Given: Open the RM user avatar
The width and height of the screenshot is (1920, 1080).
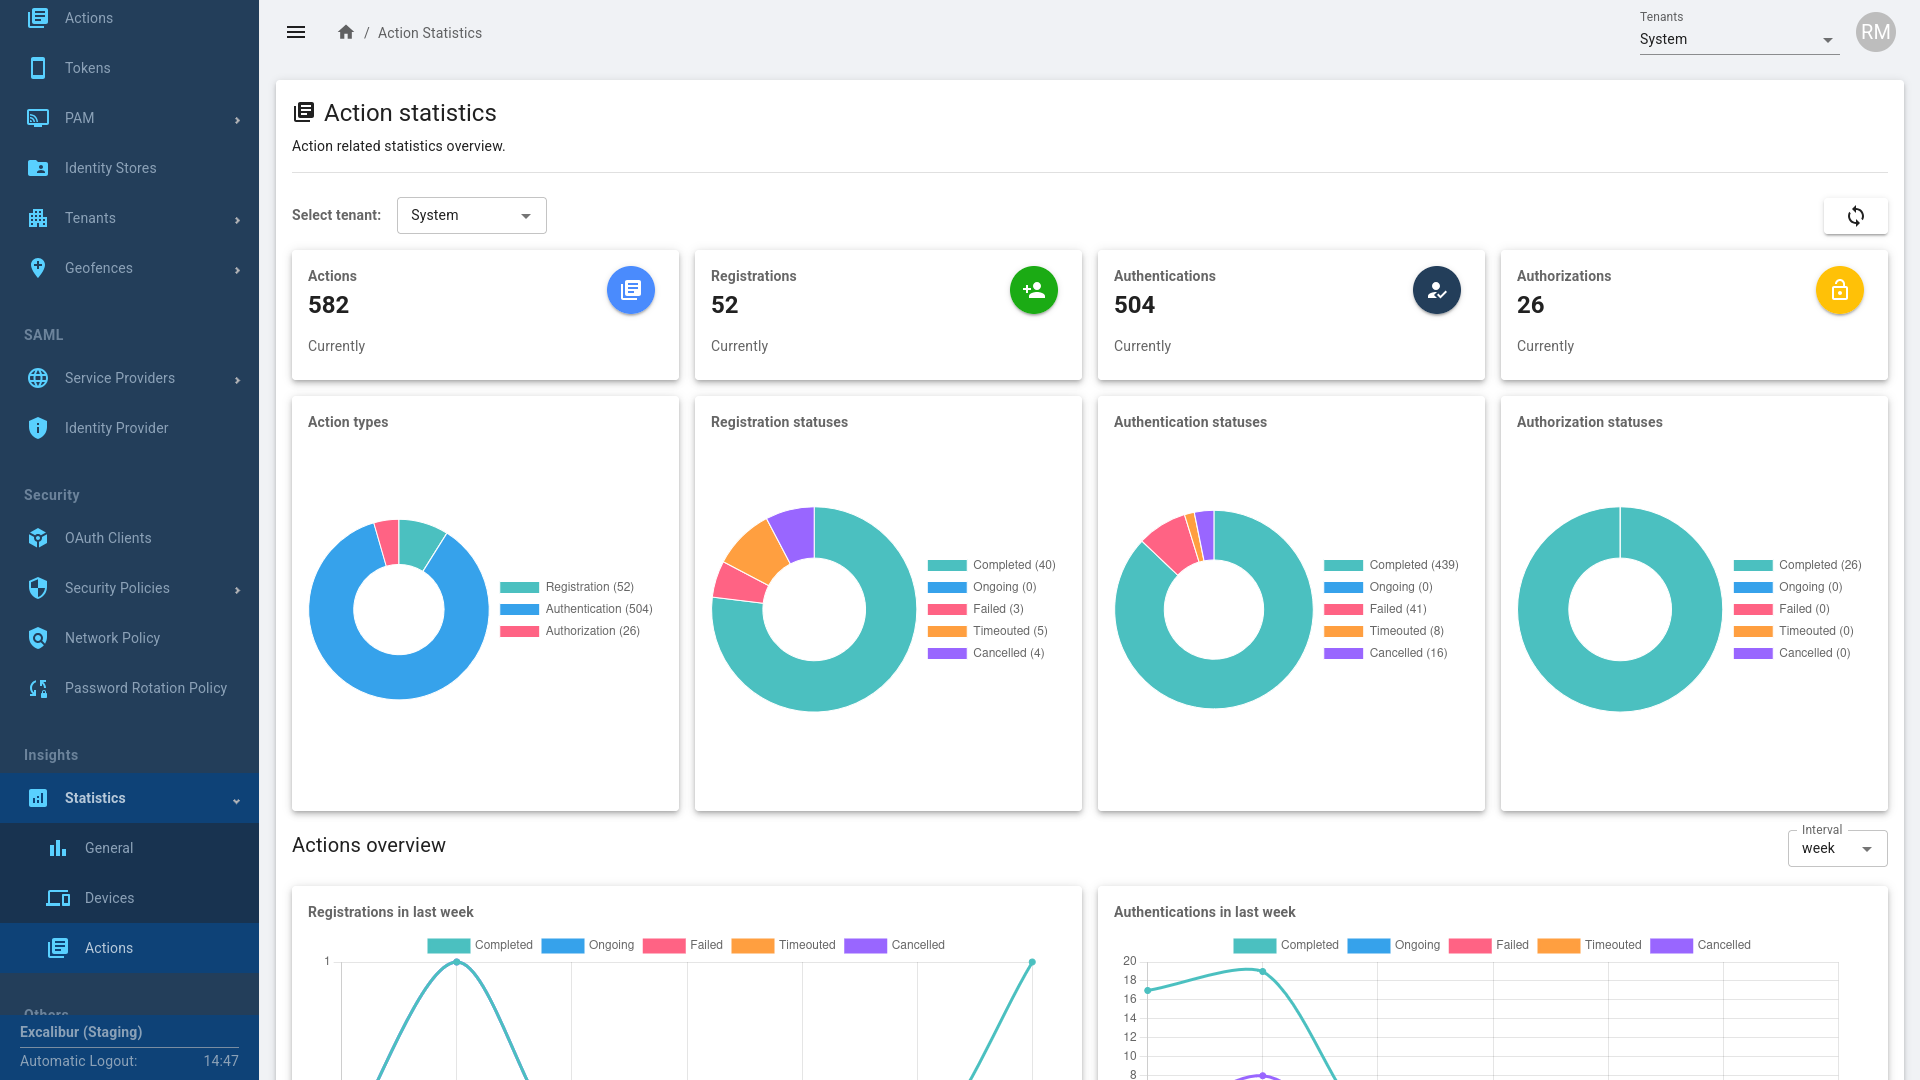Looking at the screenshot, I should tap(1875, 32).
